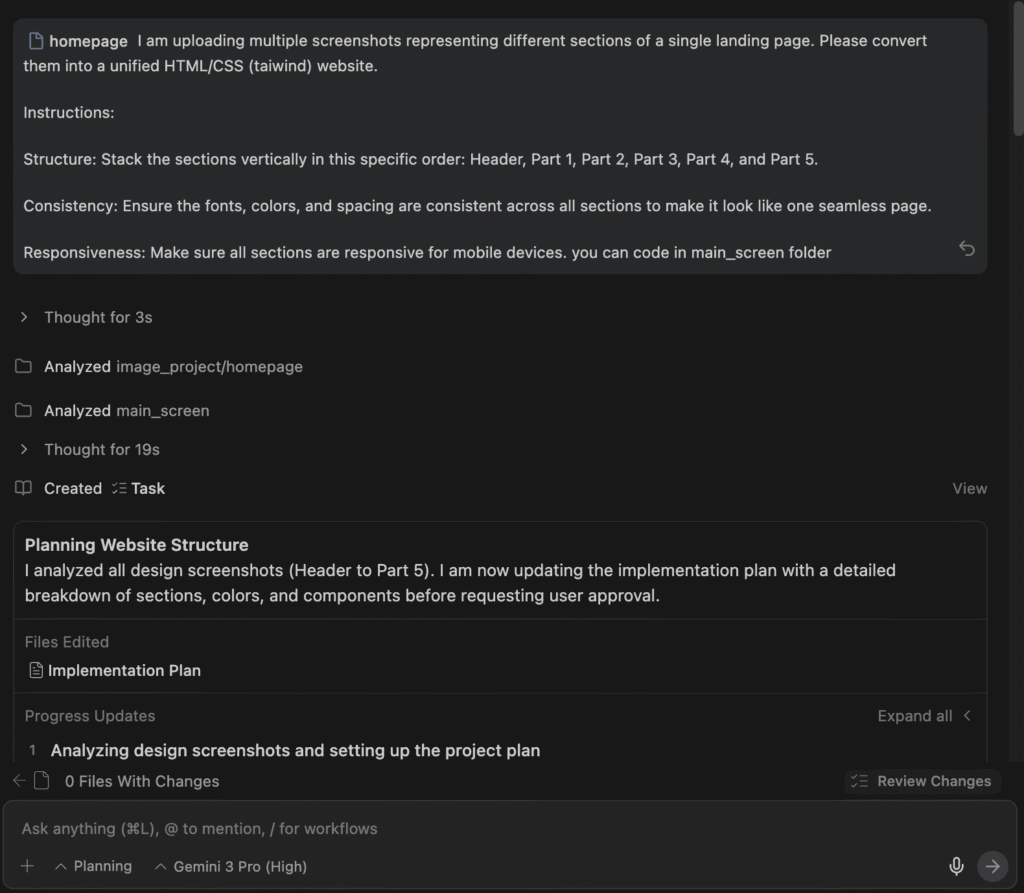
Task: Open the Planning mode dropdown
Action: point(93,866)
